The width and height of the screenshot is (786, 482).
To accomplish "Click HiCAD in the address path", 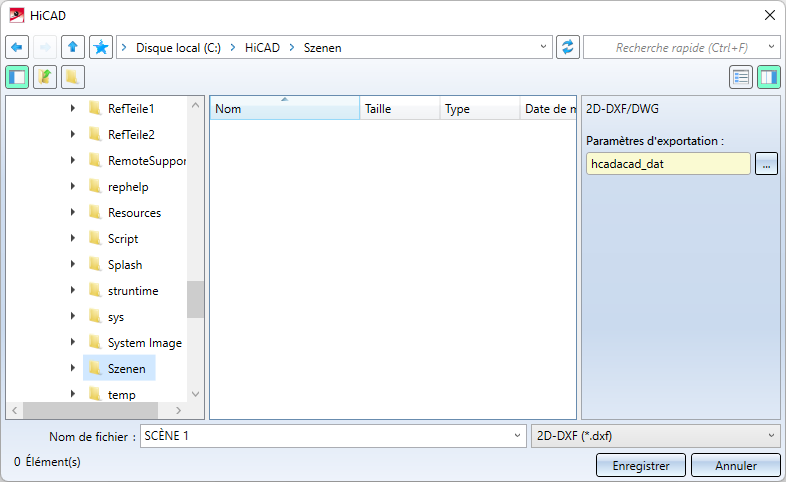I will click(x=262, y=48).
